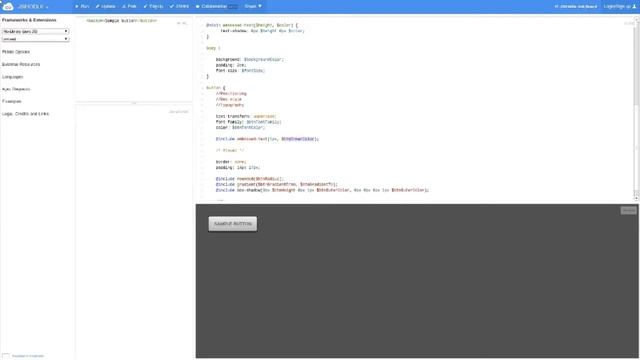Screen dimensions: 640x360
Task: Expand Examples section
Action: (x=11, y=101)
